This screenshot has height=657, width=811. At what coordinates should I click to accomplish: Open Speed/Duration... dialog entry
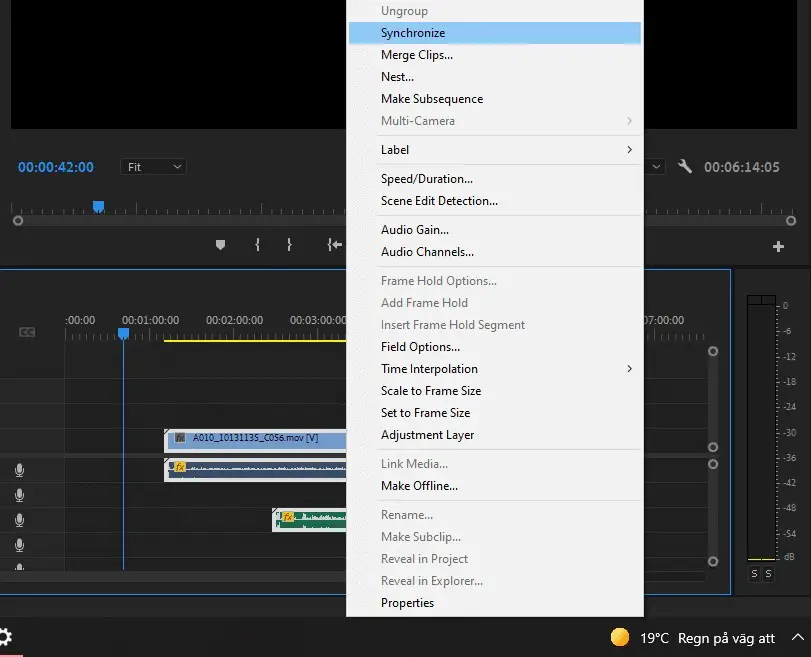[495, 178]
